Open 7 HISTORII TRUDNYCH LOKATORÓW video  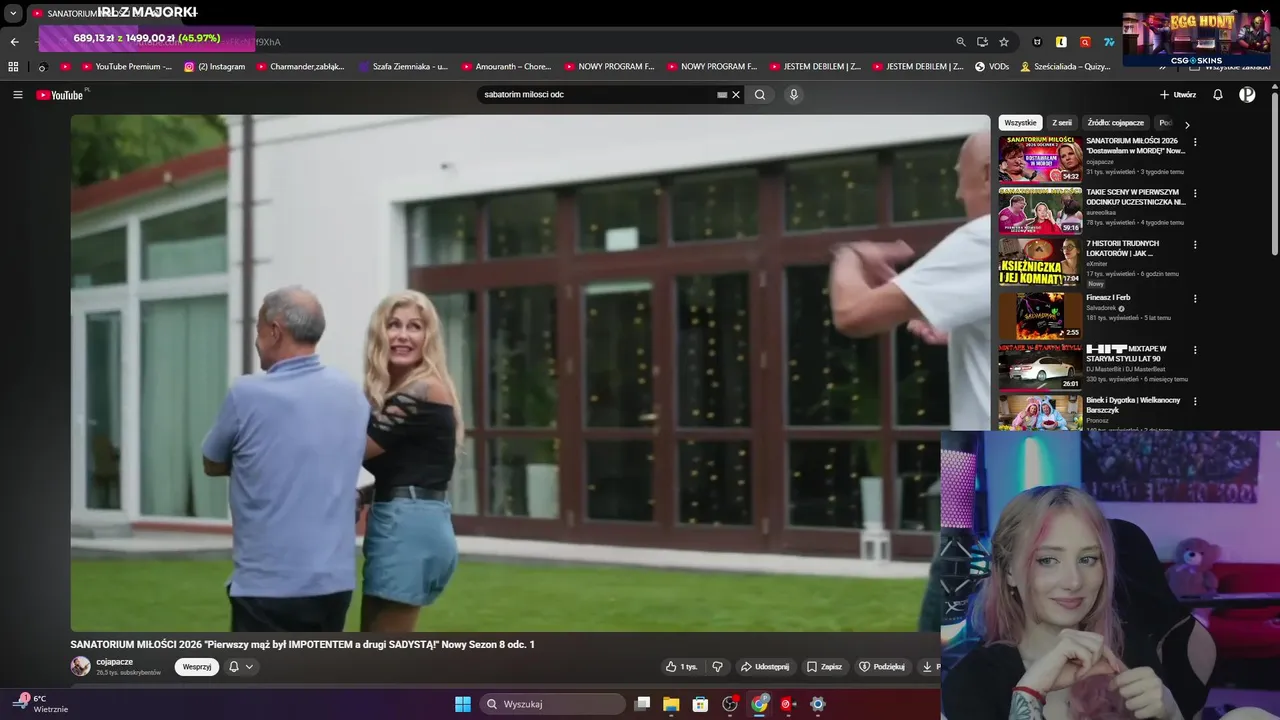1040,262
